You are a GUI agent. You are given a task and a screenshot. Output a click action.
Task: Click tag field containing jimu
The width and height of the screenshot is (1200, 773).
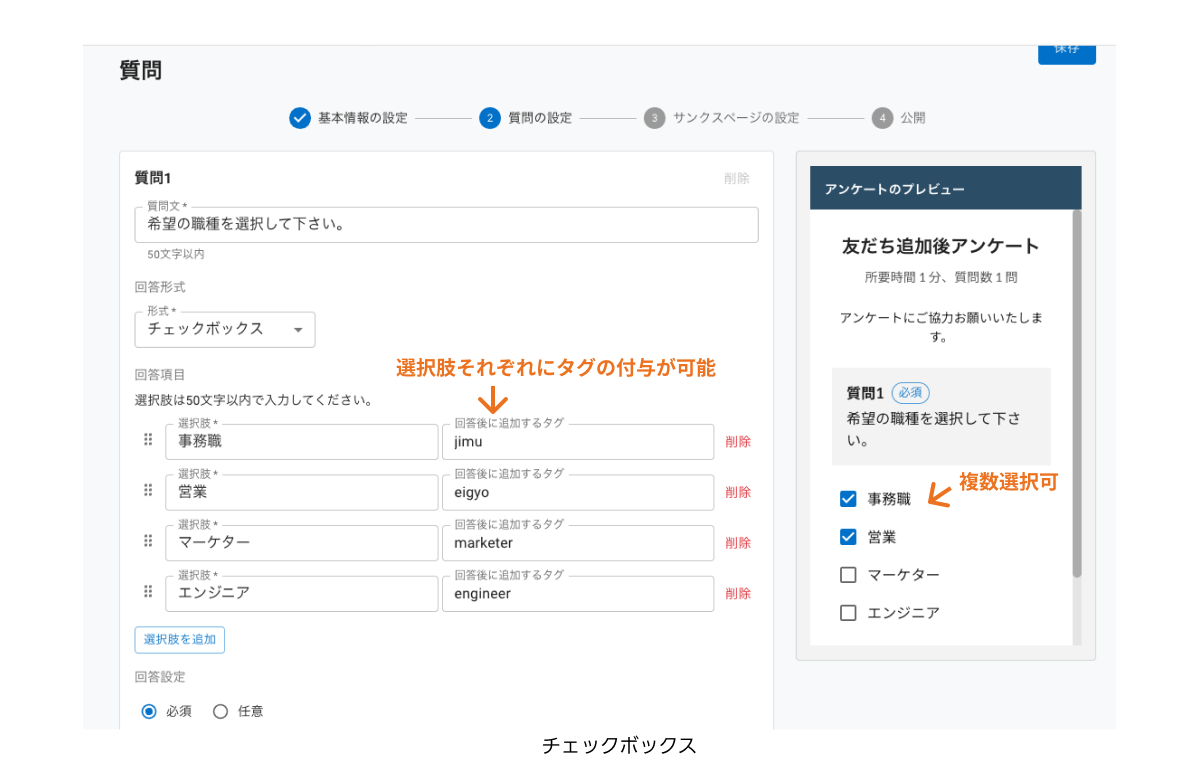point(578,442)
